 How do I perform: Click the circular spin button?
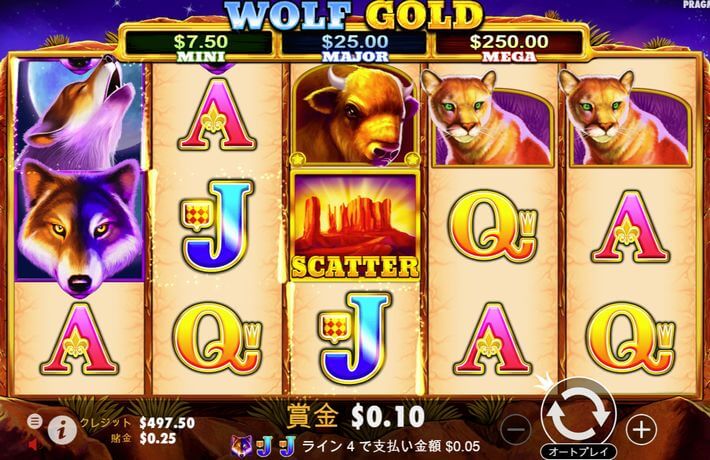click(579, 413)
